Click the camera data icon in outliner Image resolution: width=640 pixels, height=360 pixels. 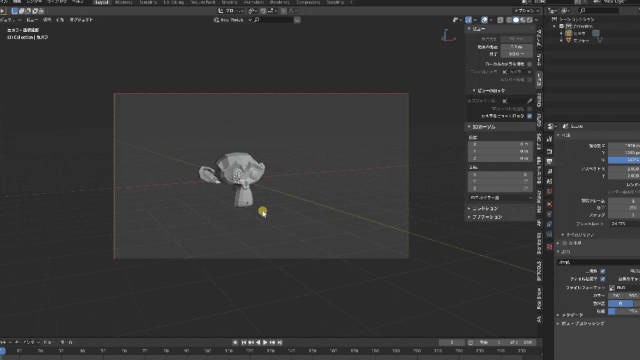pyautogui.click(x=596, y=33)
